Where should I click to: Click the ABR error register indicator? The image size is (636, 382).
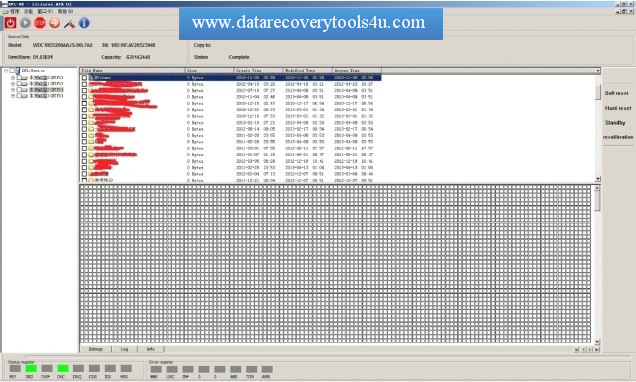click(x=235, y=369)
